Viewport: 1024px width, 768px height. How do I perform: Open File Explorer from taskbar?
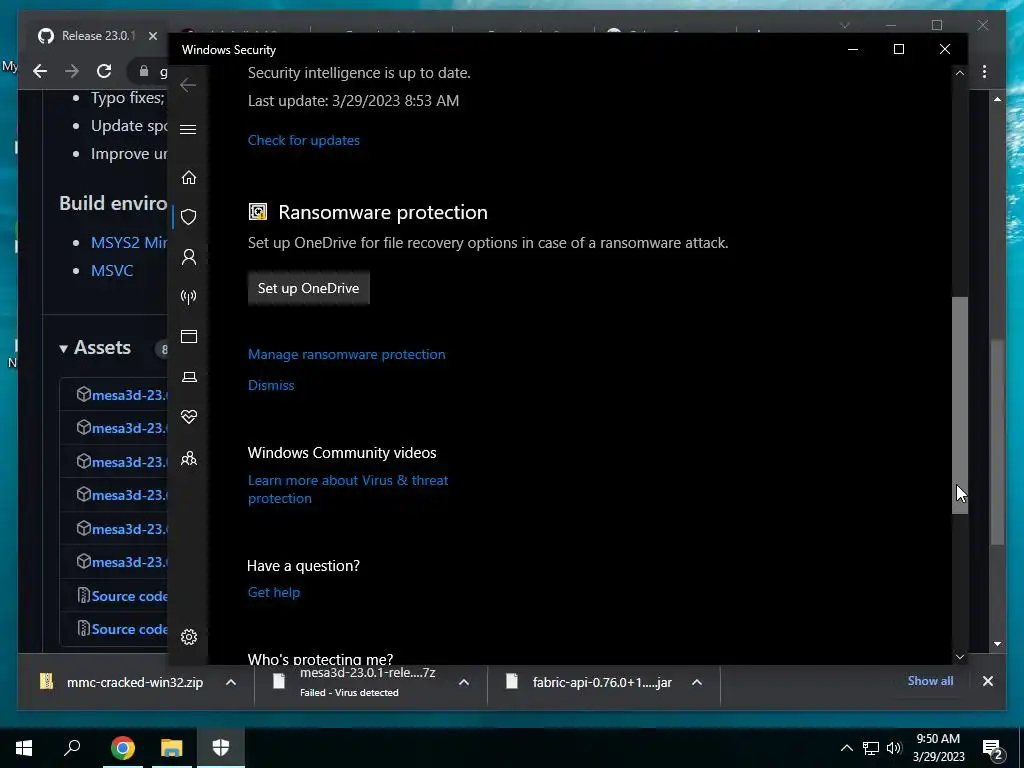tap(172, 748)
